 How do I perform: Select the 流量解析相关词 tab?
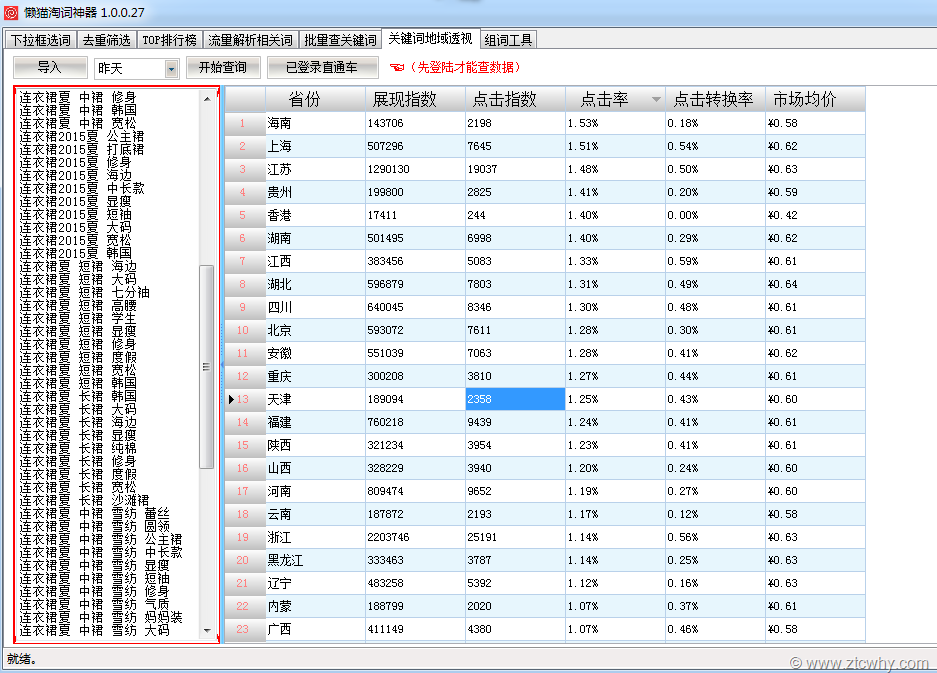point(250,40)
